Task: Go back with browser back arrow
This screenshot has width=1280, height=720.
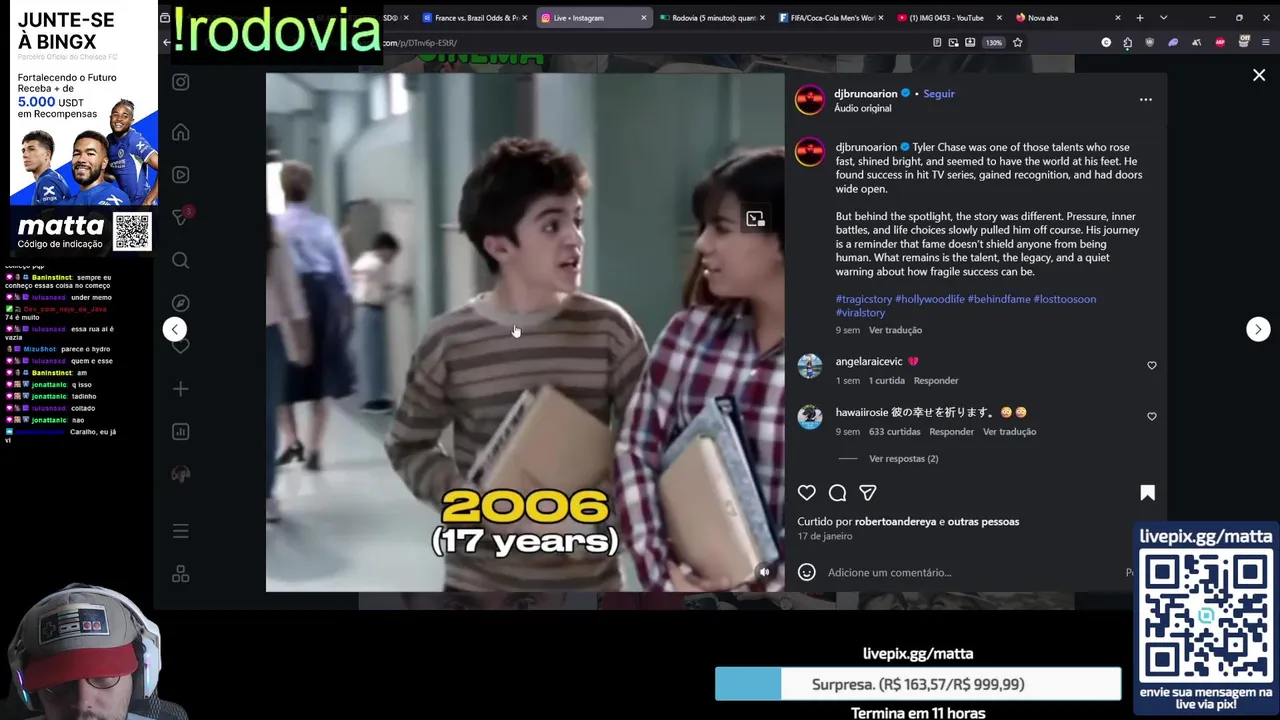Action: tap(166, 43)
